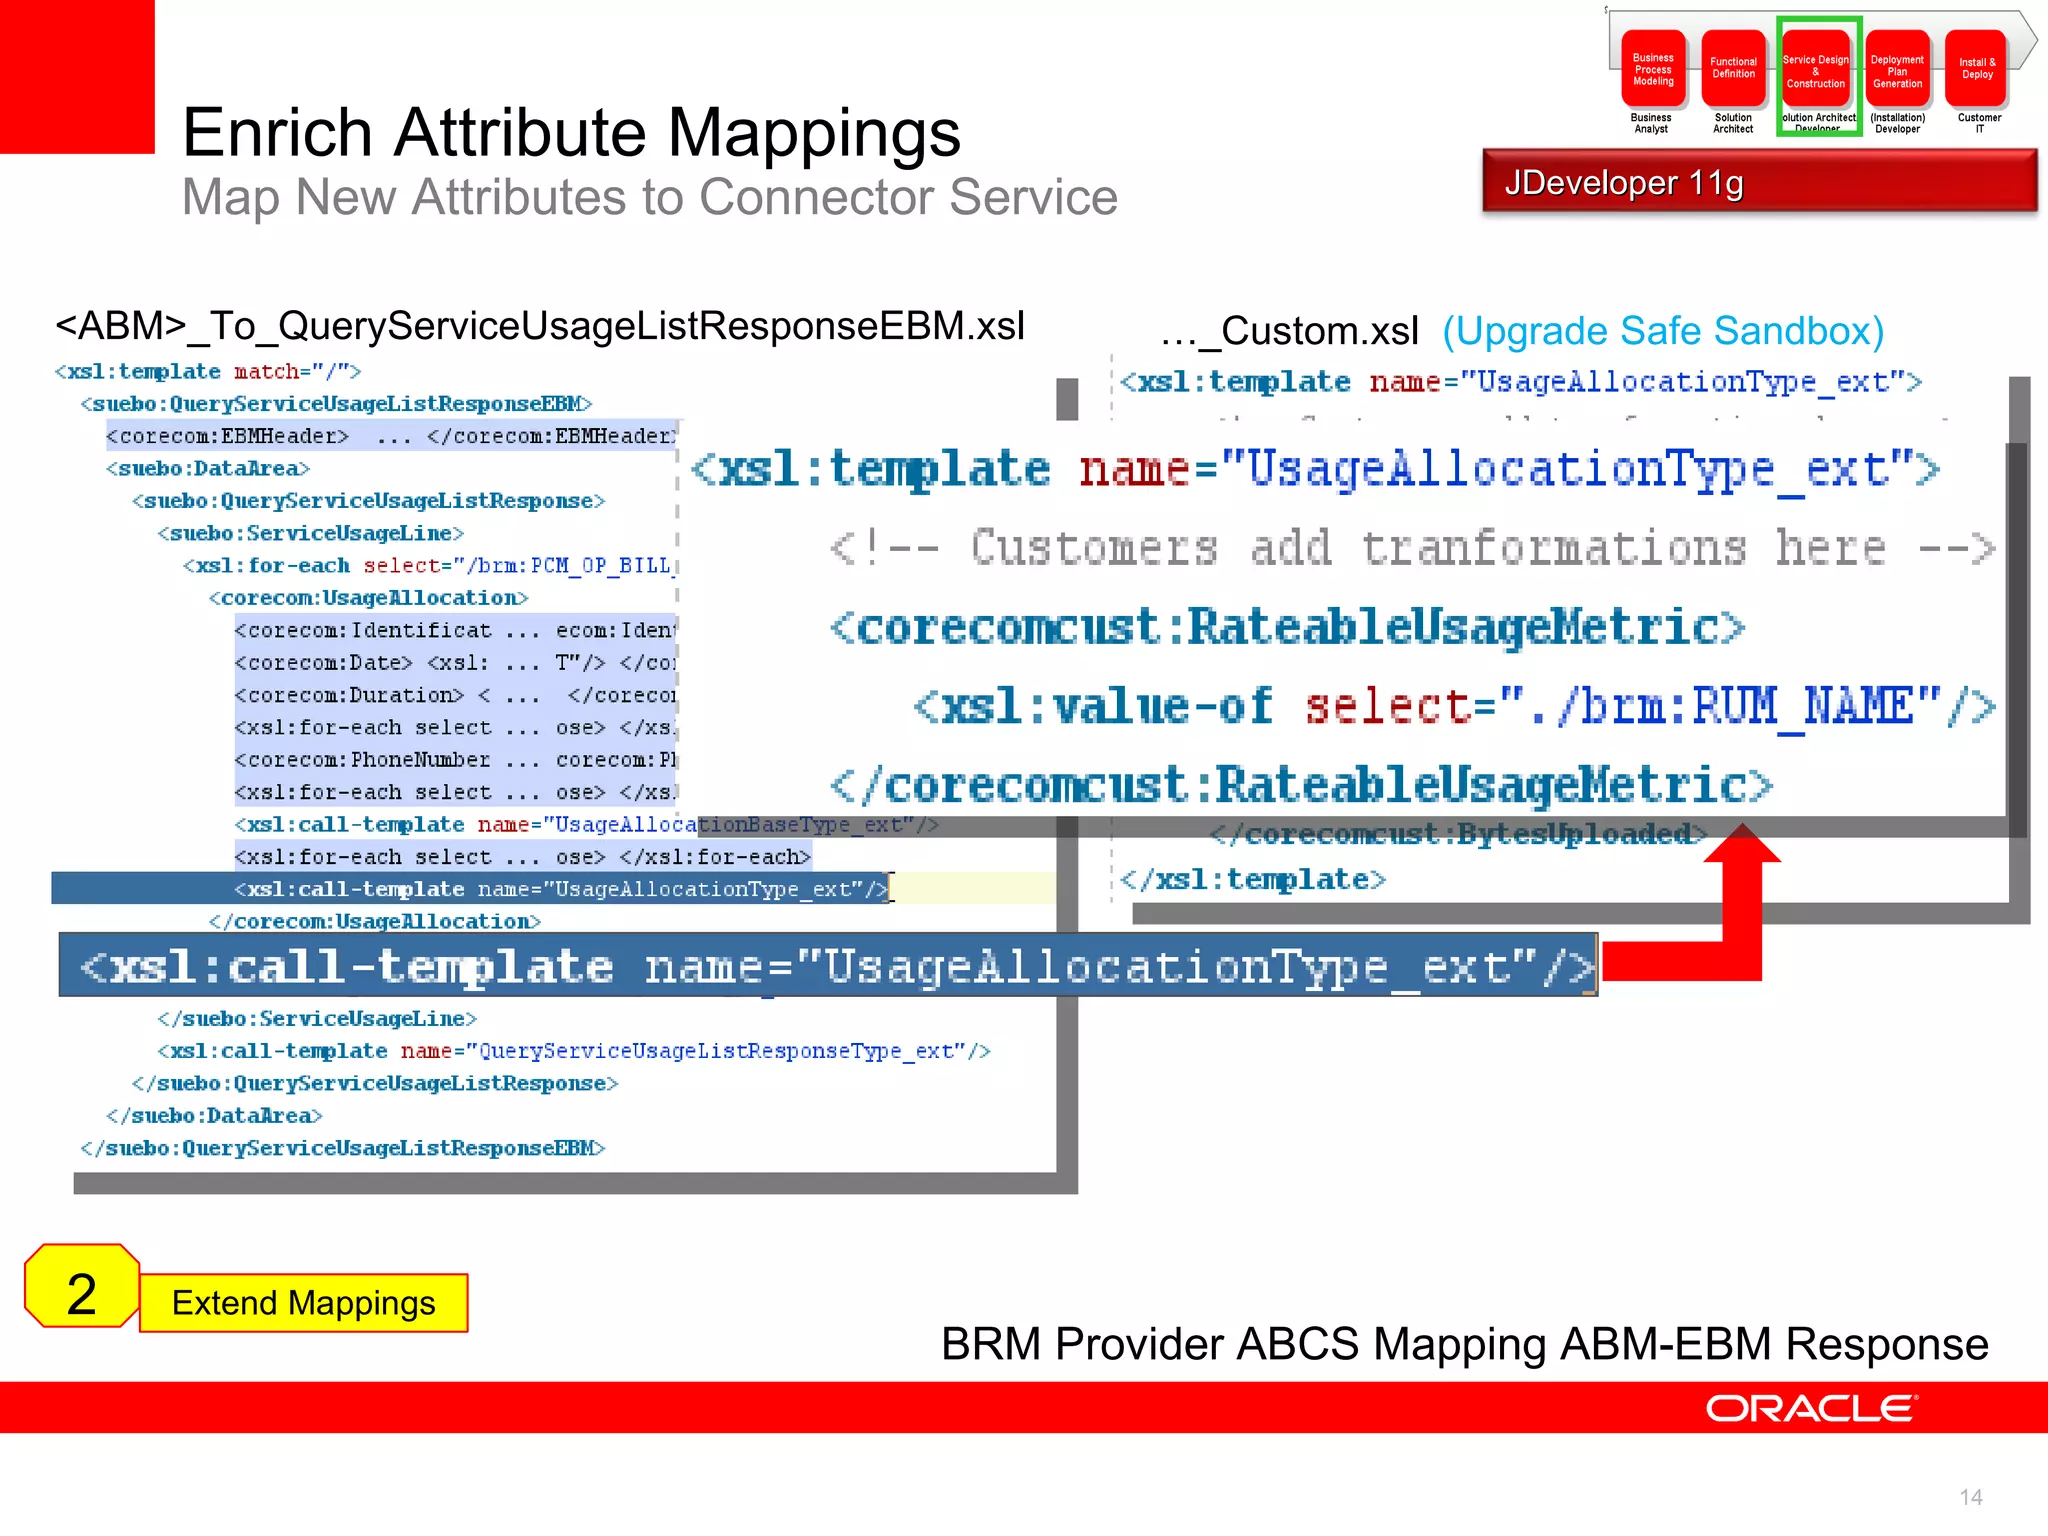Screen dimensions: 2048x1536
Task: Click the opening suebo:DataArea tag
Action: (208, 469)
